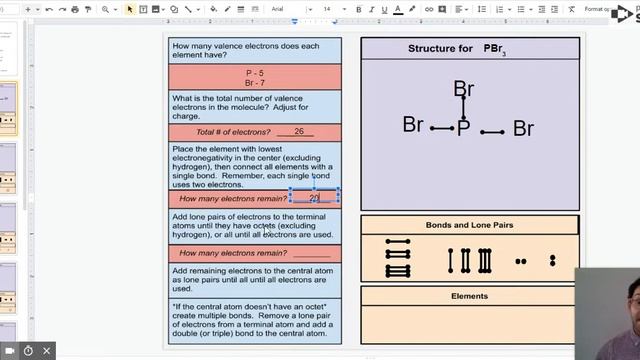Select the highlighted current slide thumbnail
Screen dimensions: 640x360
pyautogui.click(x=8, y=109)
